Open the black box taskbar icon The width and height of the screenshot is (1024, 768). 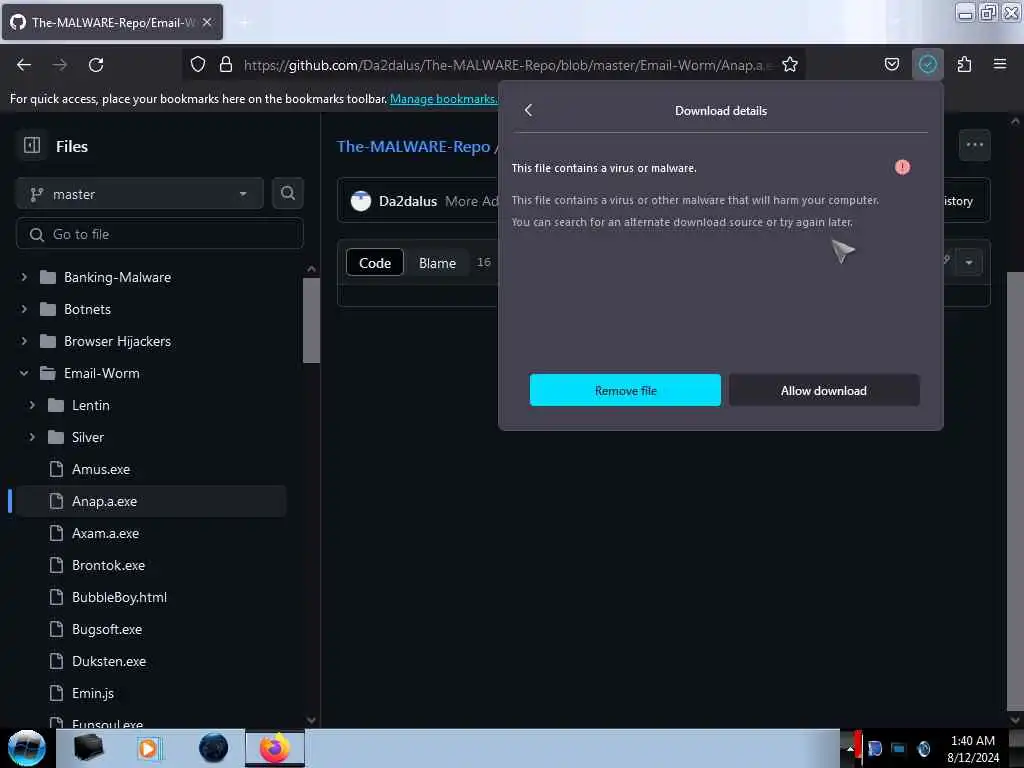[x=88, y=748]
